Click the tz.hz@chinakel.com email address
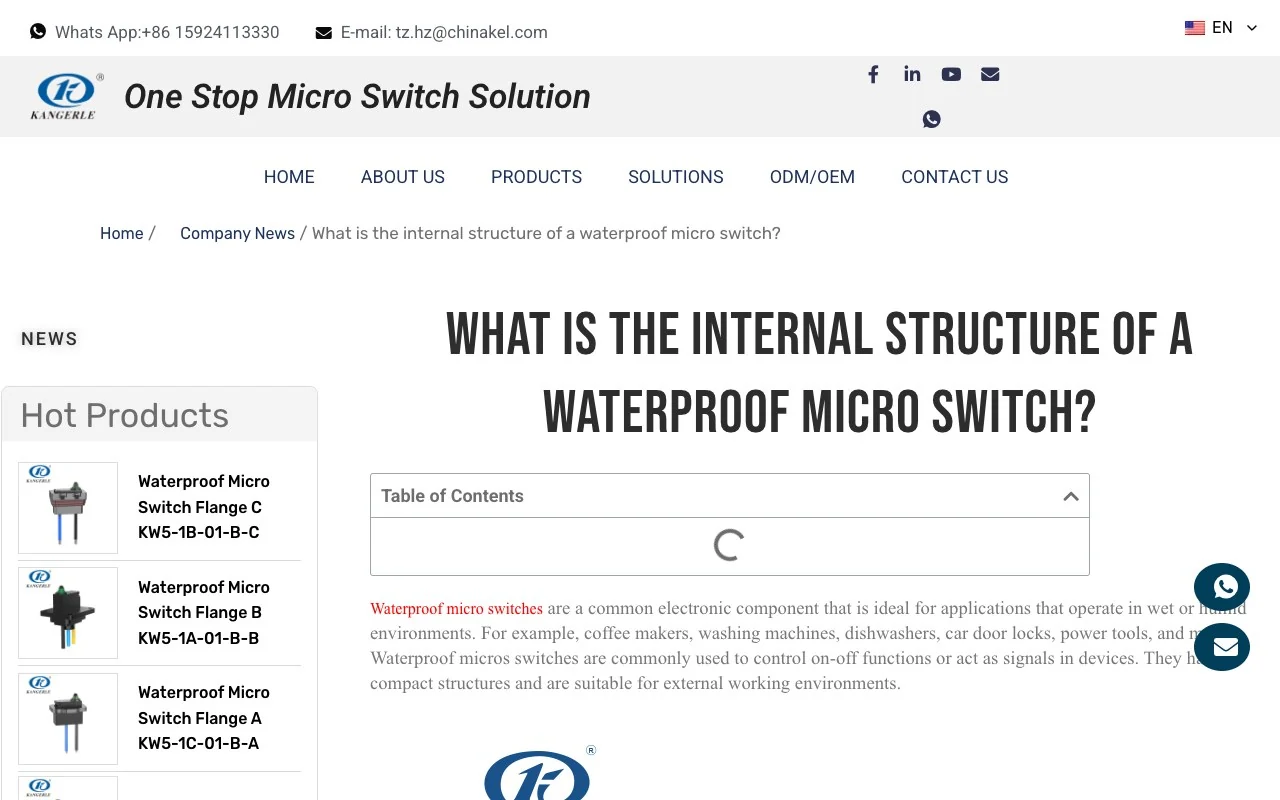The width and height of the screenshot is (1280, 800). pos(472,32)
